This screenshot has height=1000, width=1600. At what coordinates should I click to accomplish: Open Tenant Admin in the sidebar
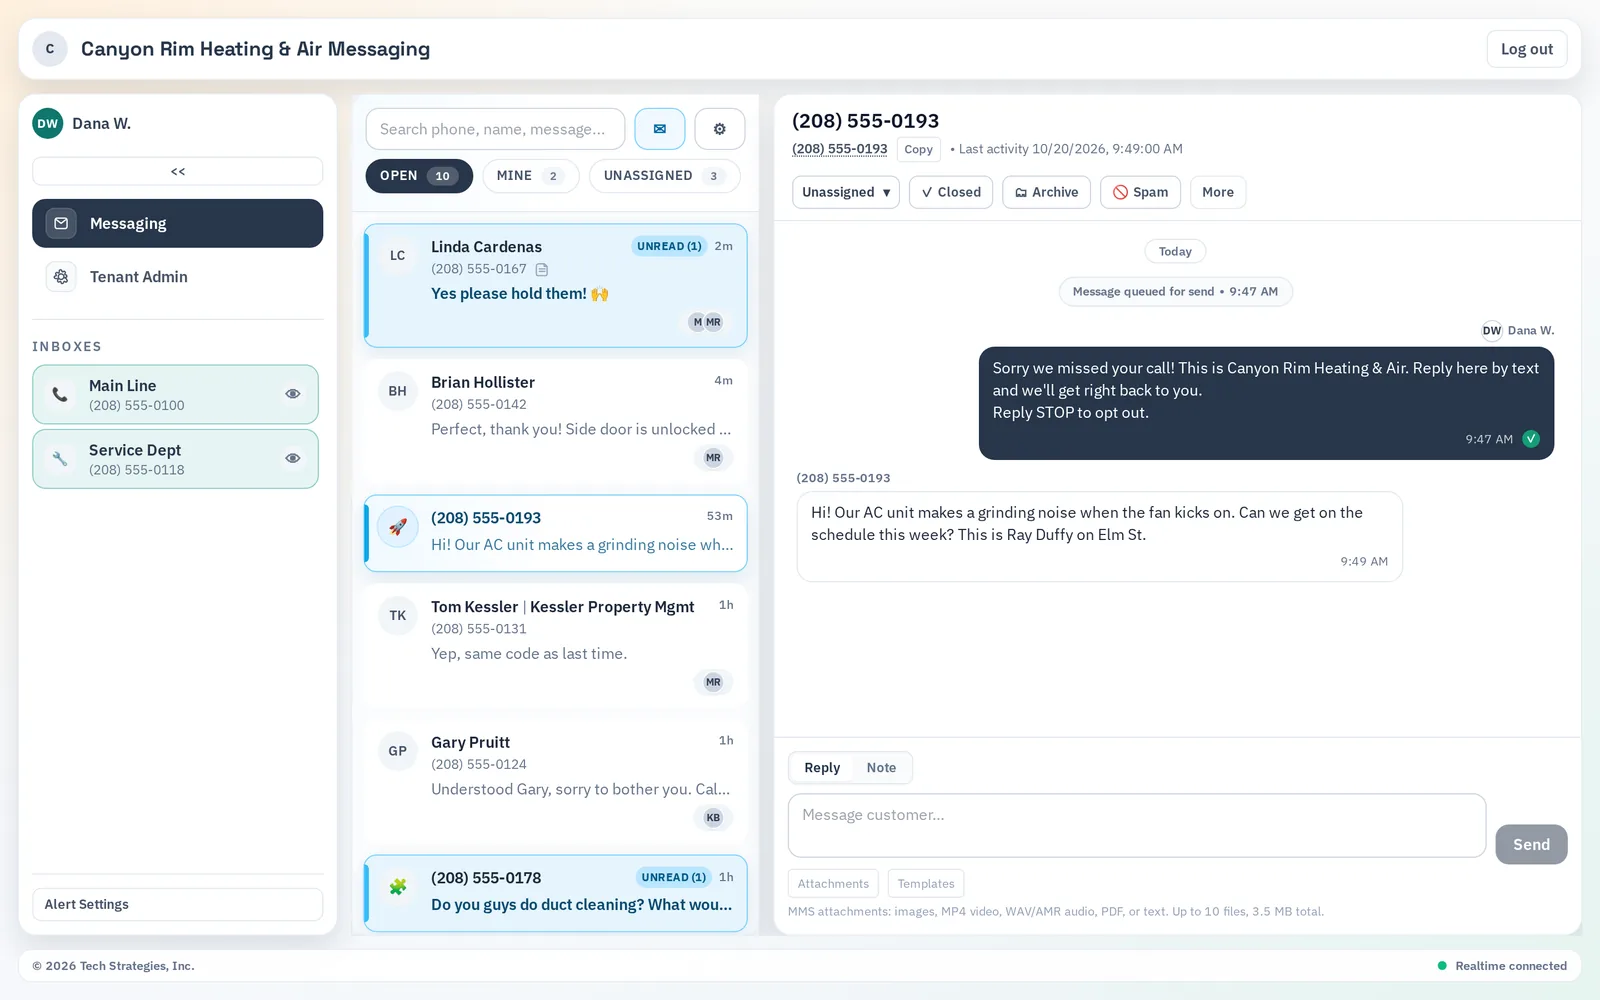point(178,277)
